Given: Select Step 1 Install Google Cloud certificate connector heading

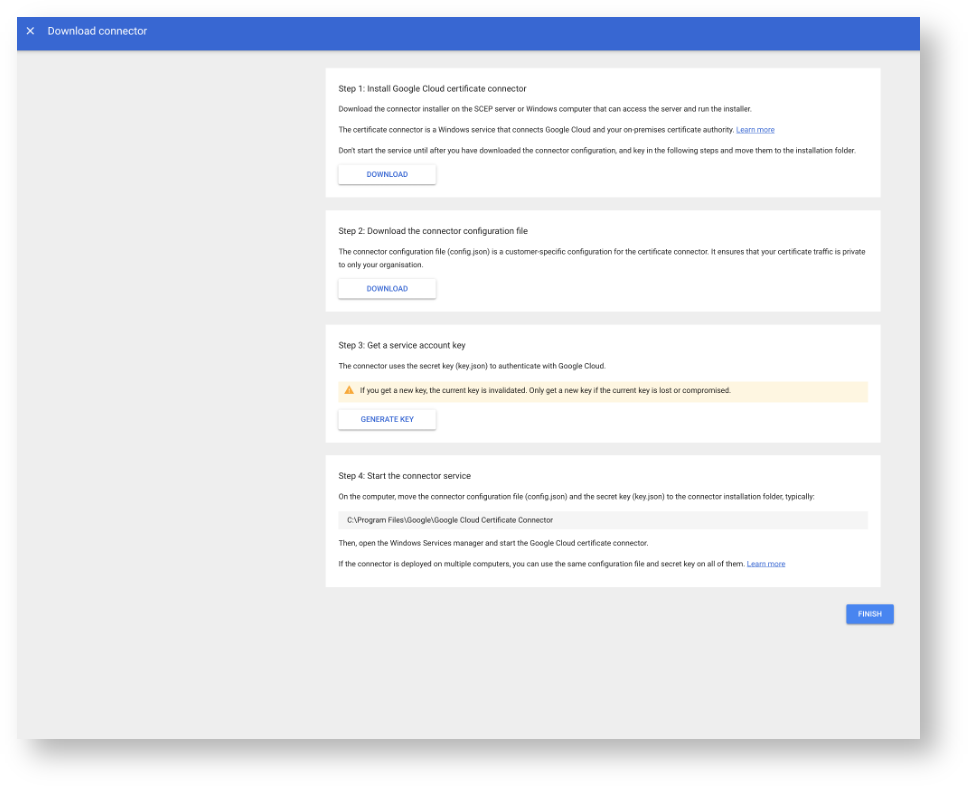Looking at the screenshot, I should coord(432,89).
